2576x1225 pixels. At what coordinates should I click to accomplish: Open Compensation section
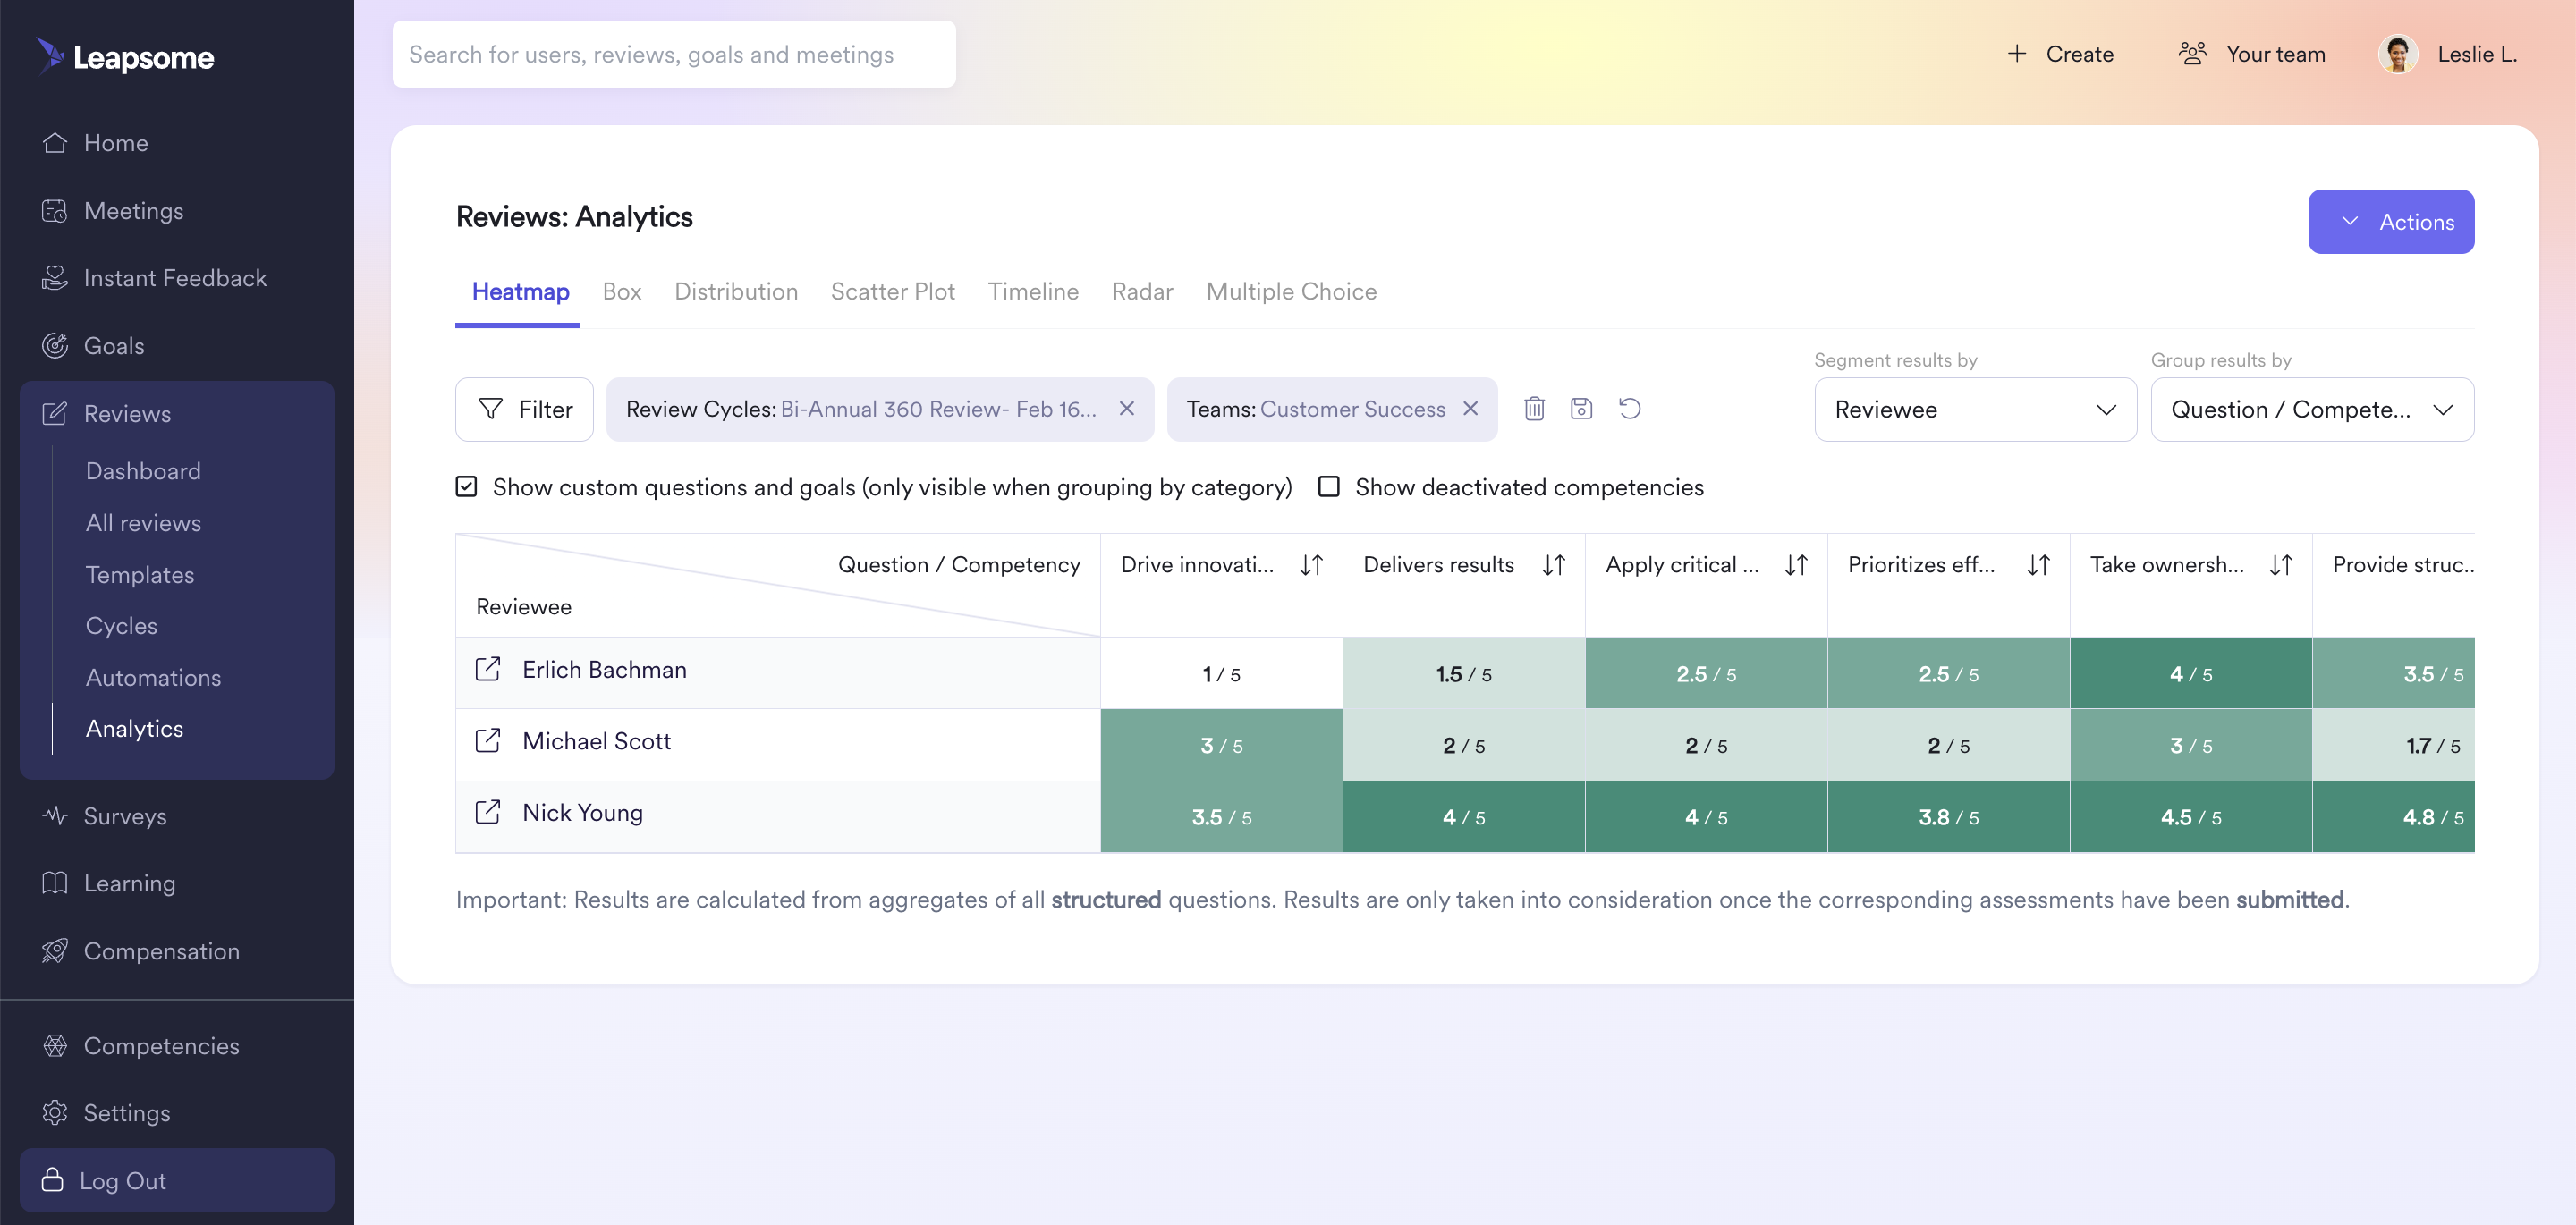click(141, 951)
